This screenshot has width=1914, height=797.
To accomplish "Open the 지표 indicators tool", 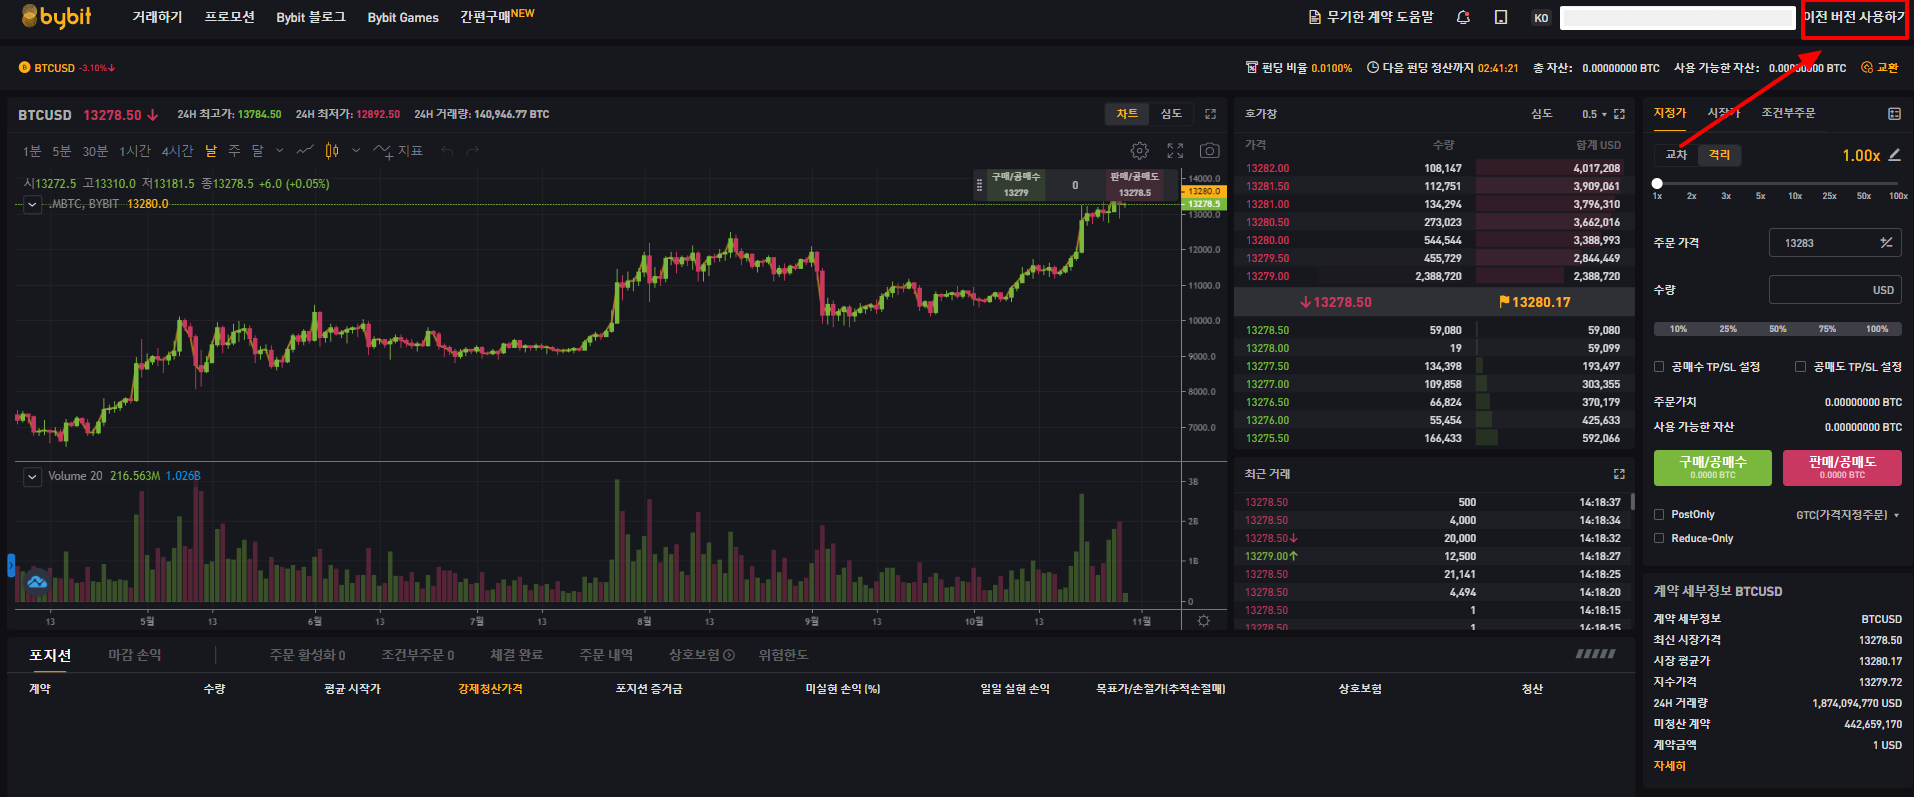I will [x=399, y=151].
